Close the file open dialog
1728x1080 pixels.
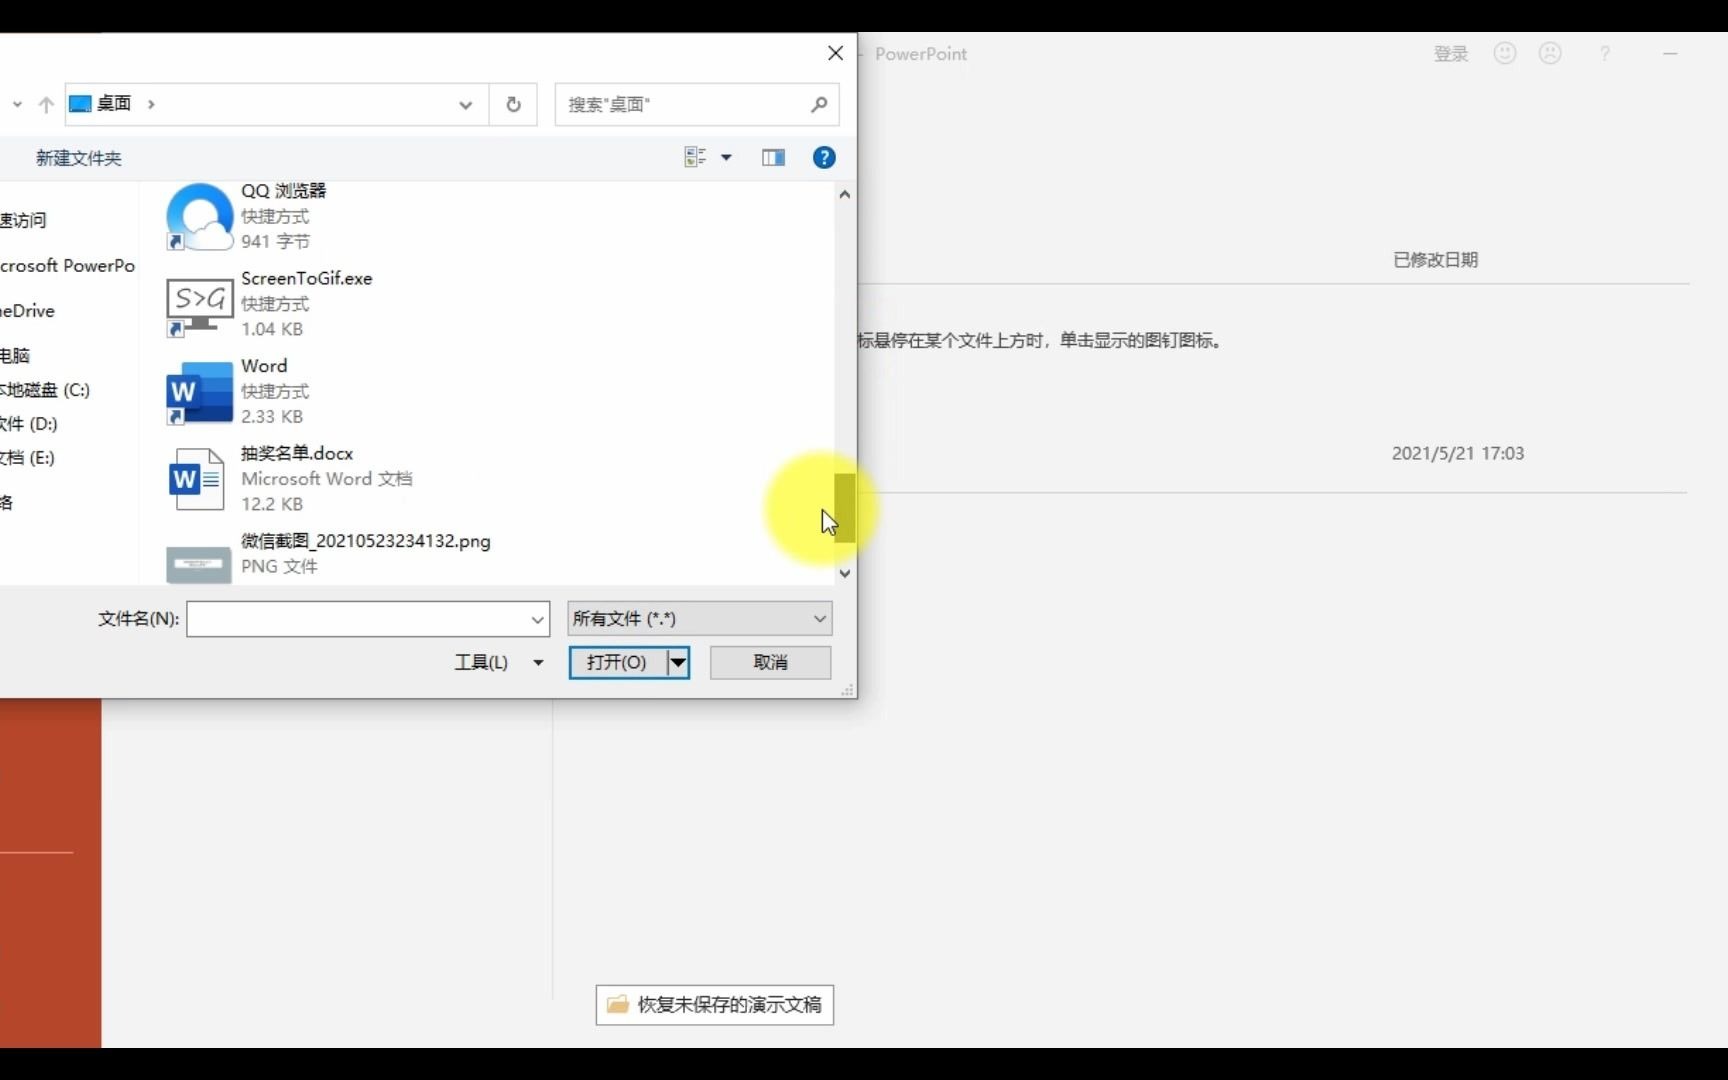point(836,53)
